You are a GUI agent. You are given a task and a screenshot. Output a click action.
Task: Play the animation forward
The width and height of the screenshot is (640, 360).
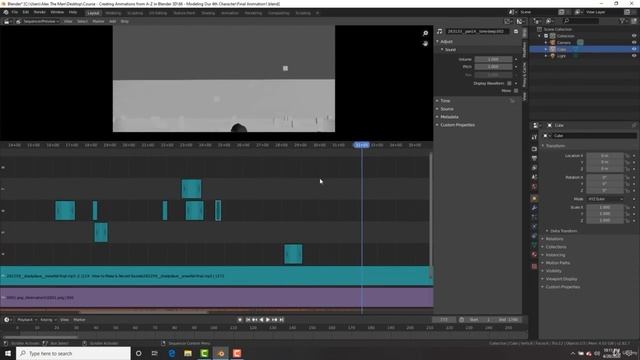[x=268, y=320]
